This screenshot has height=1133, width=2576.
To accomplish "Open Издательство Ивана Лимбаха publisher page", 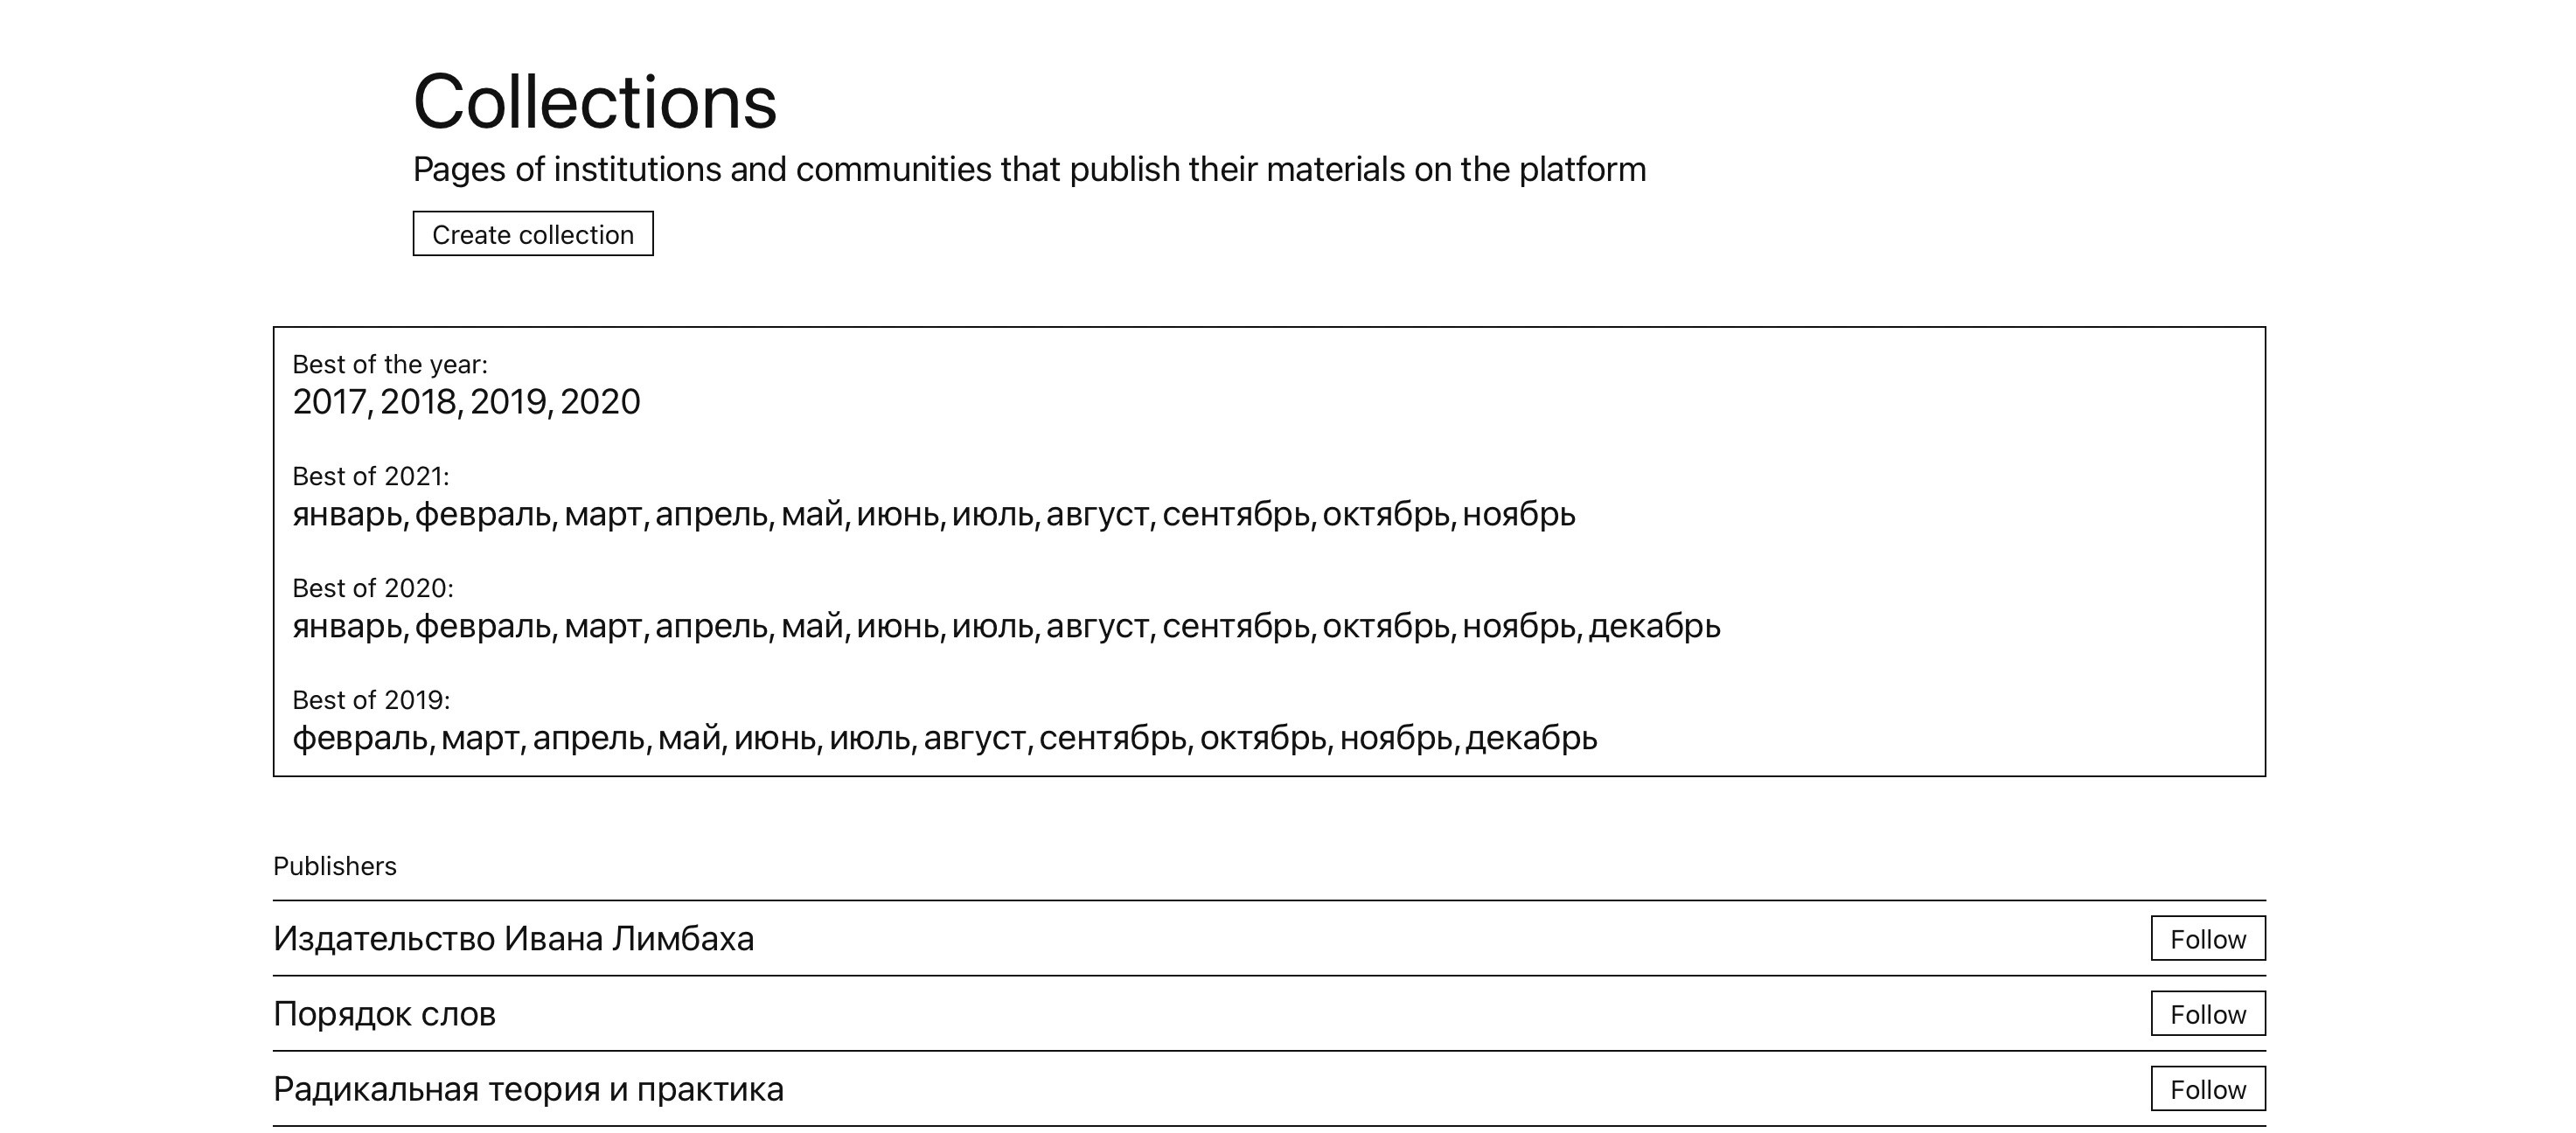I will pos(513,938).
